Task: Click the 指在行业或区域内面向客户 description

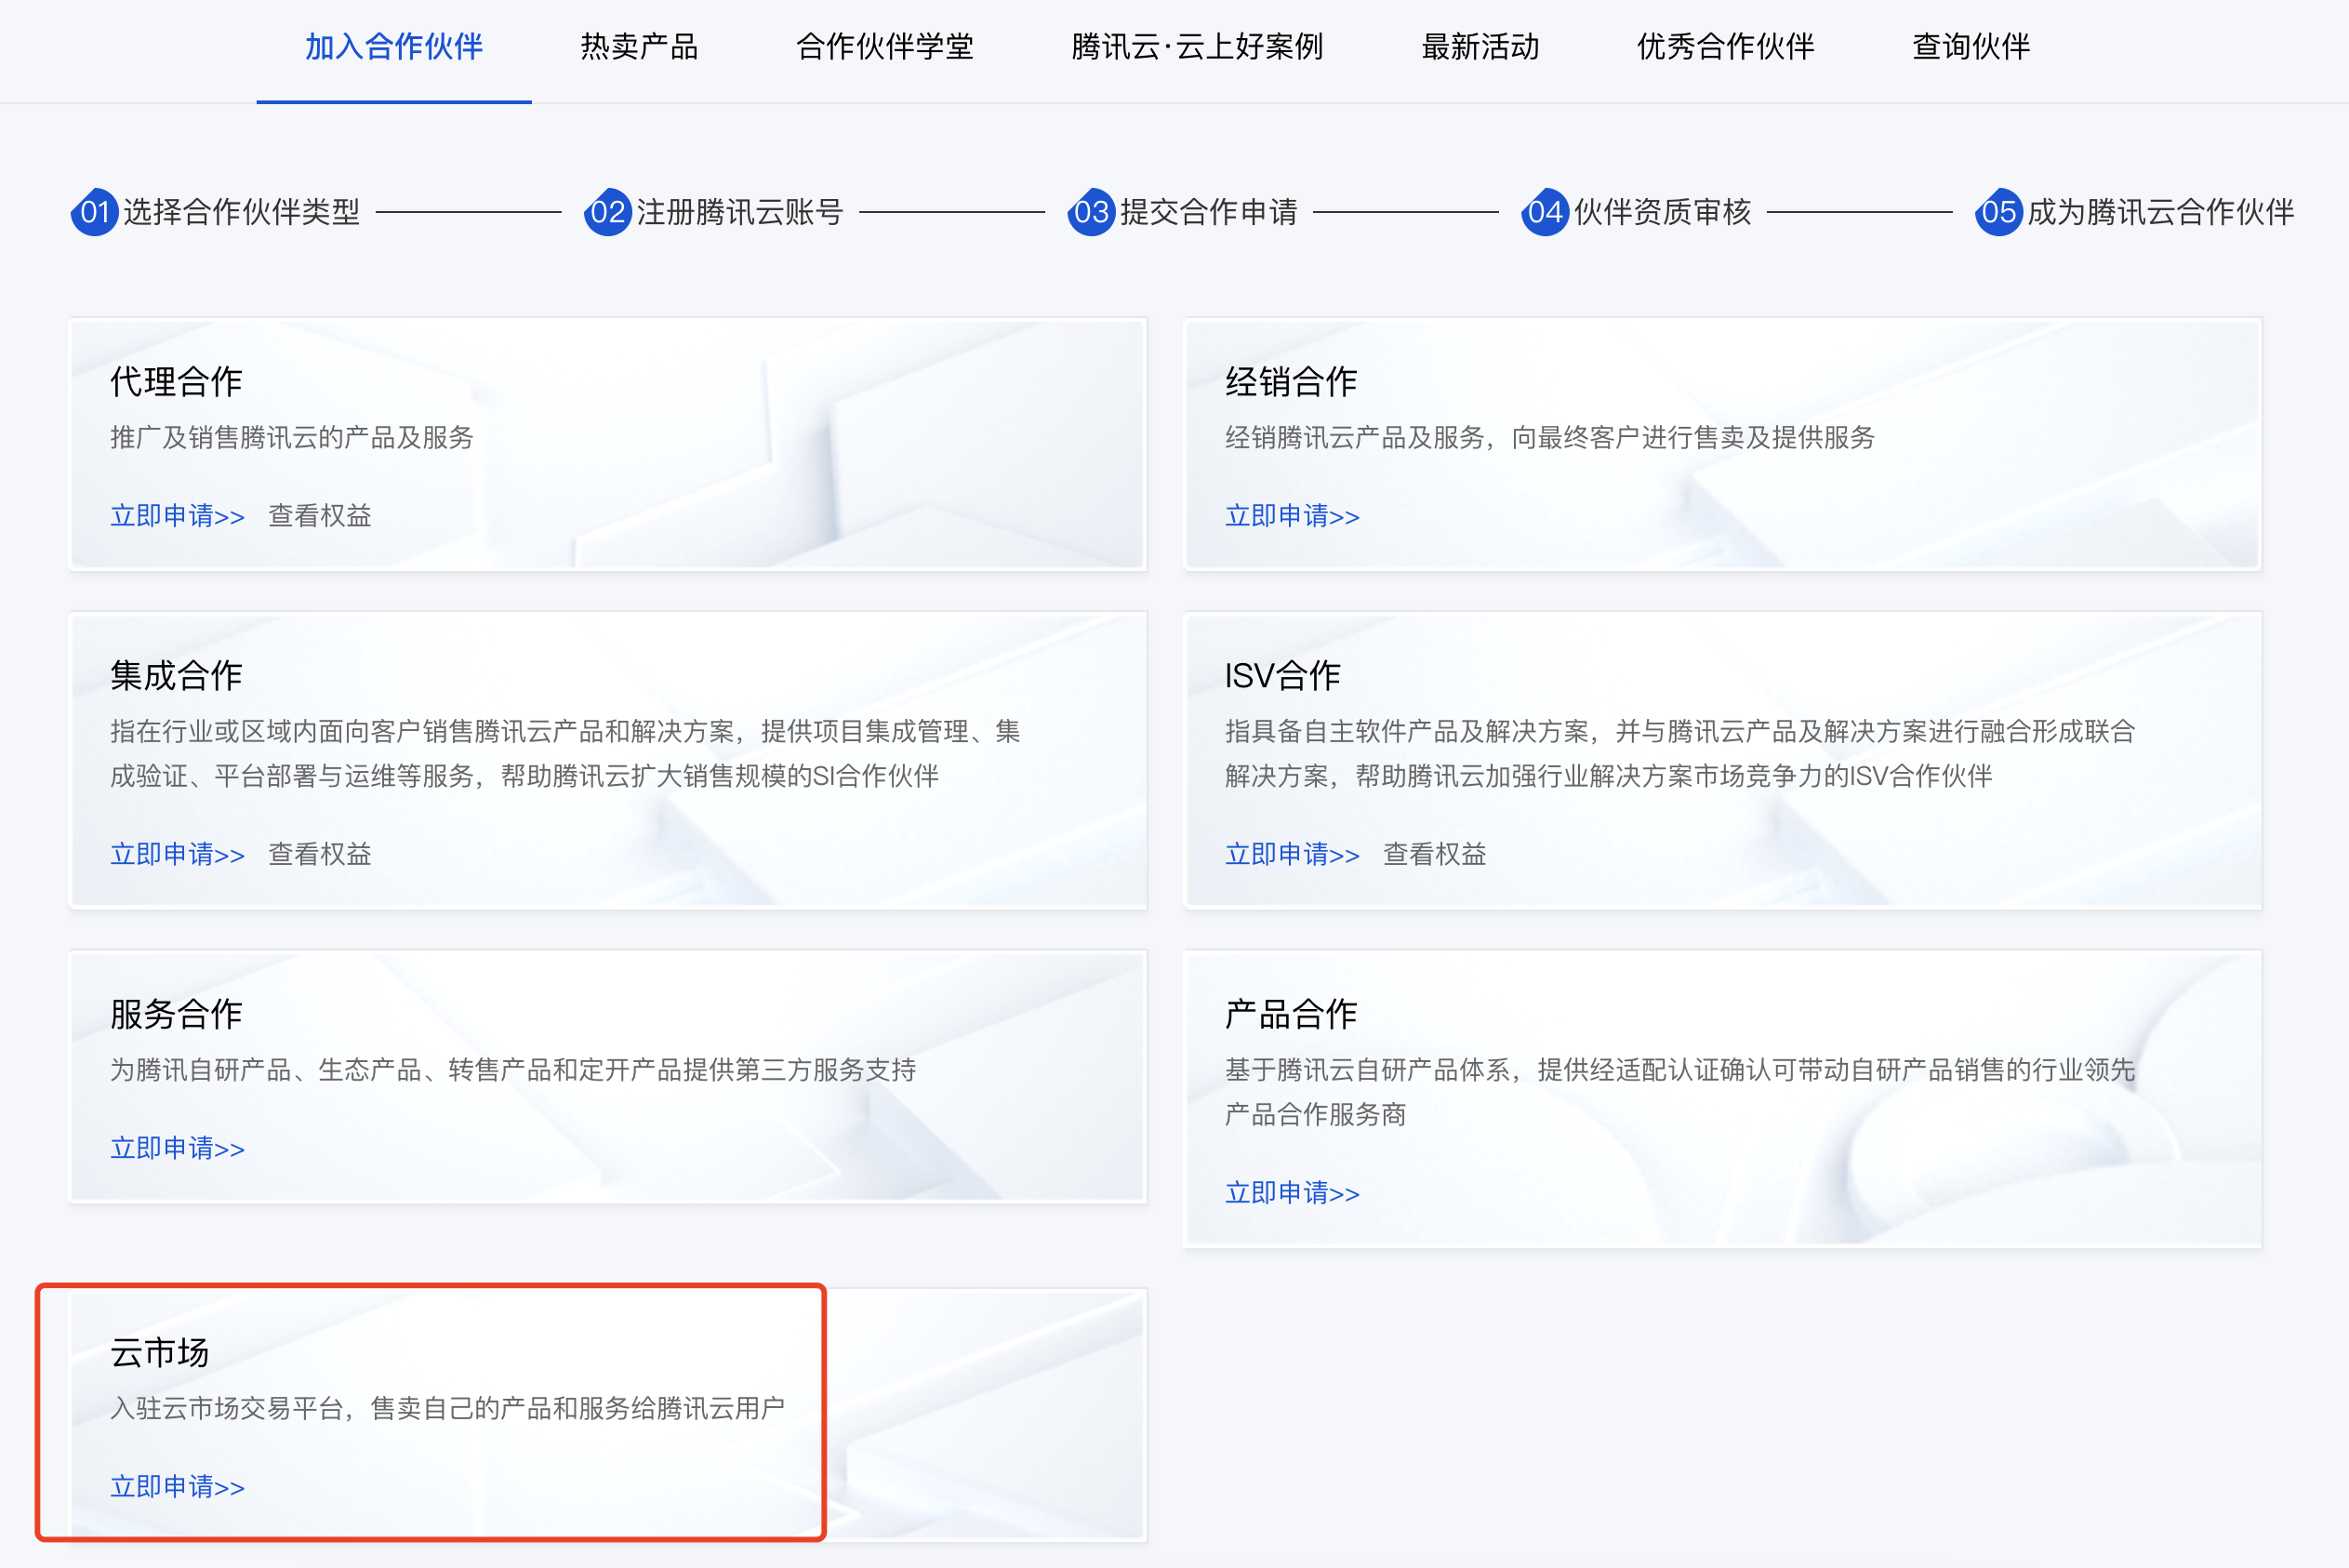Action: click(x=565, y=753)
